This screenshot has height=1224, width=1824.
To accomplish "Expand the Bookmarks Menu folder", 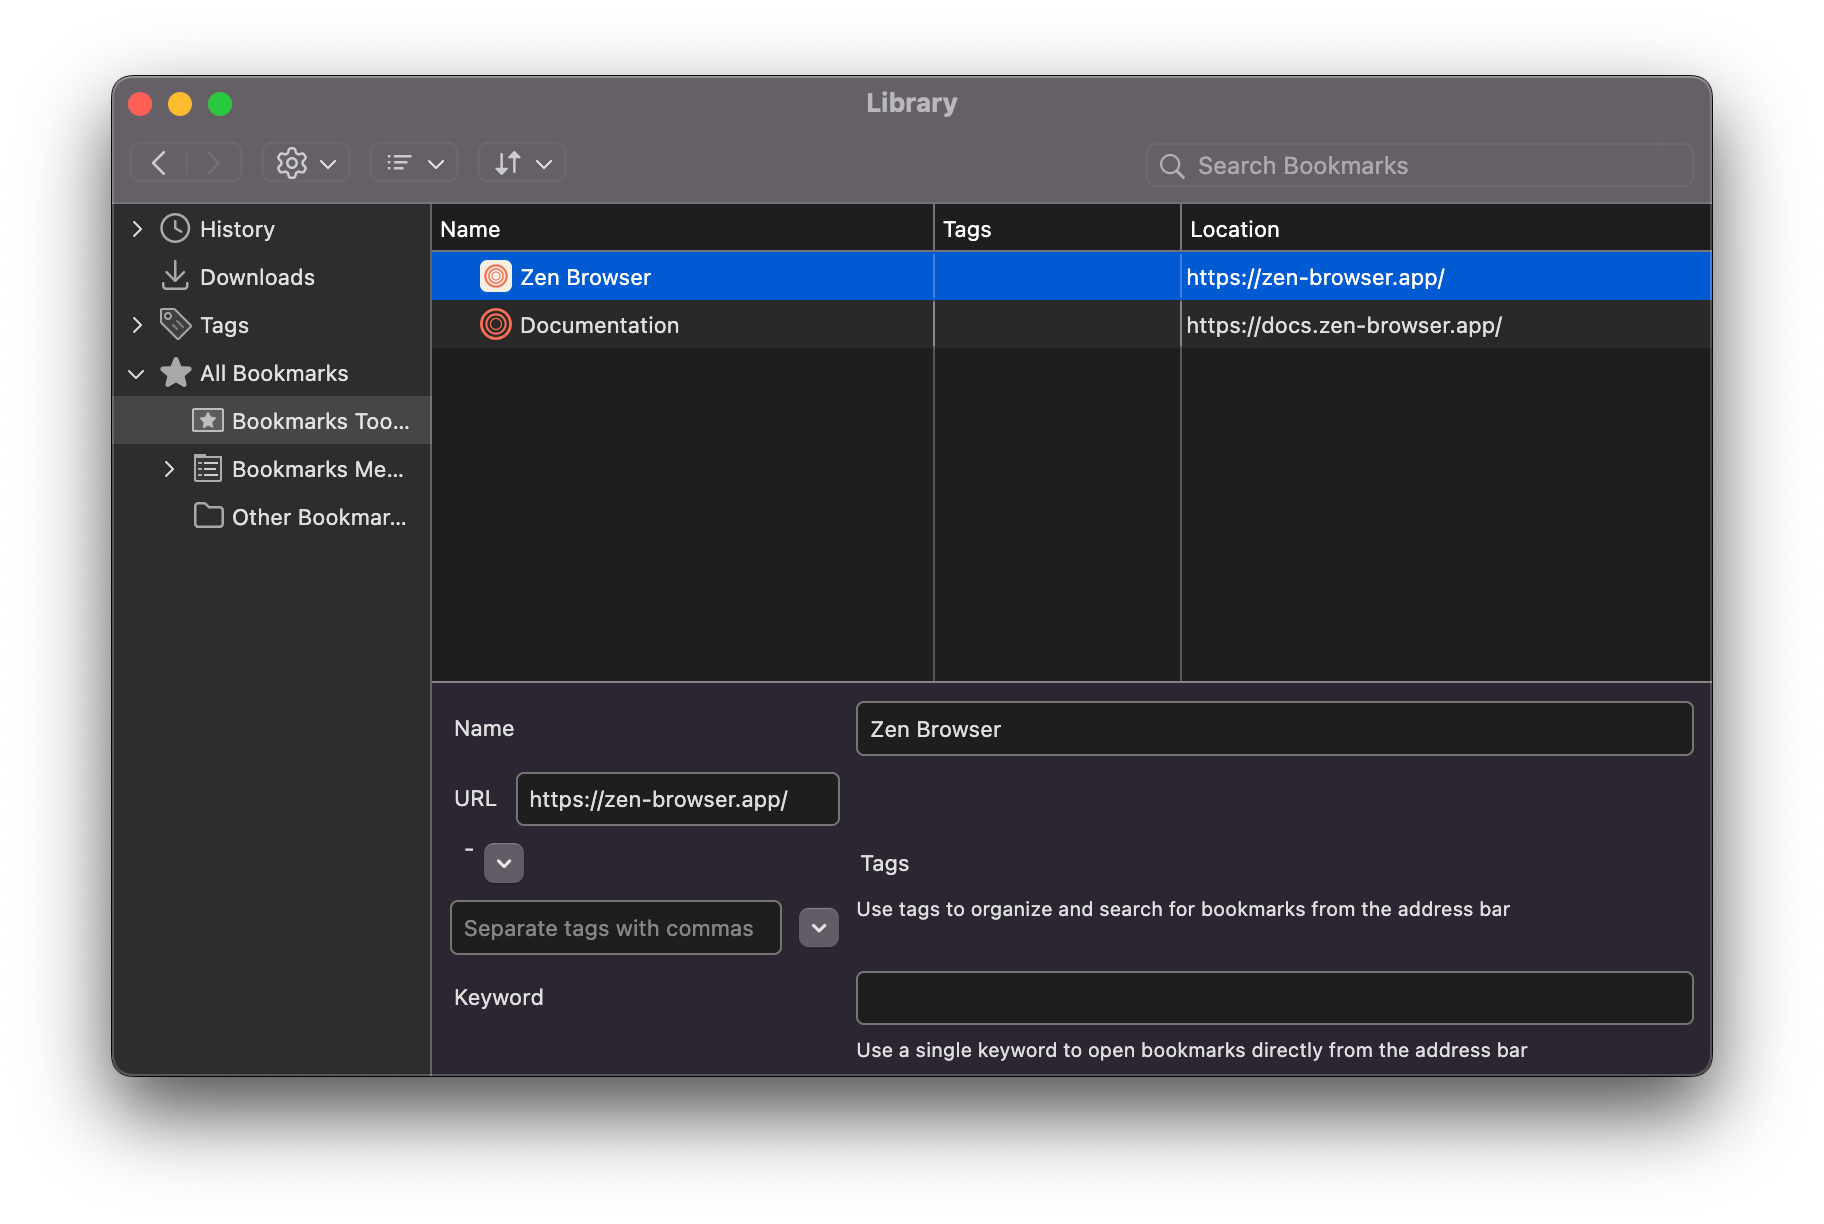I will 169,469.
